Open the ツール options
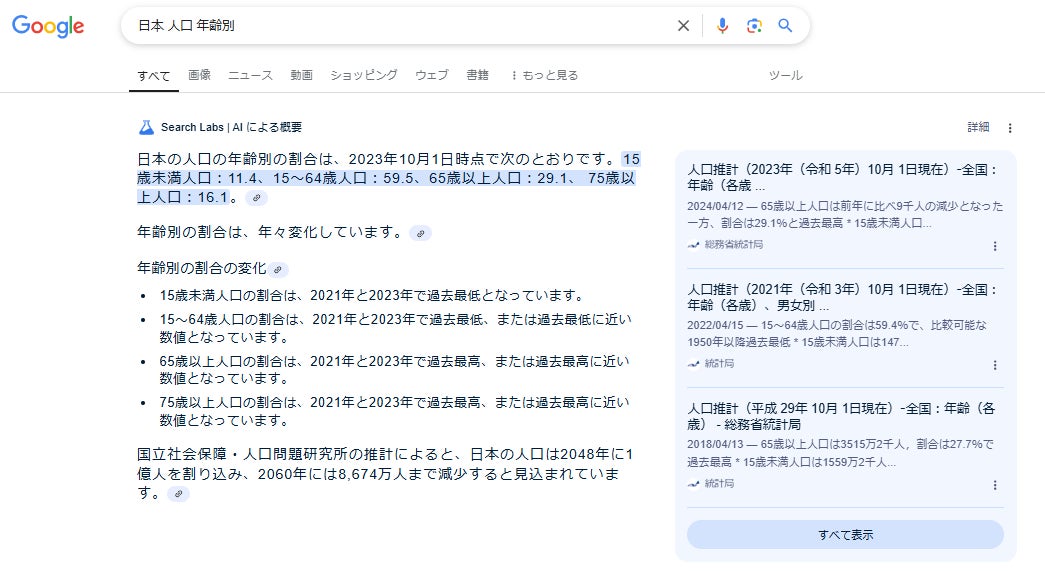The image size is (1045, 571). [786, 75]
